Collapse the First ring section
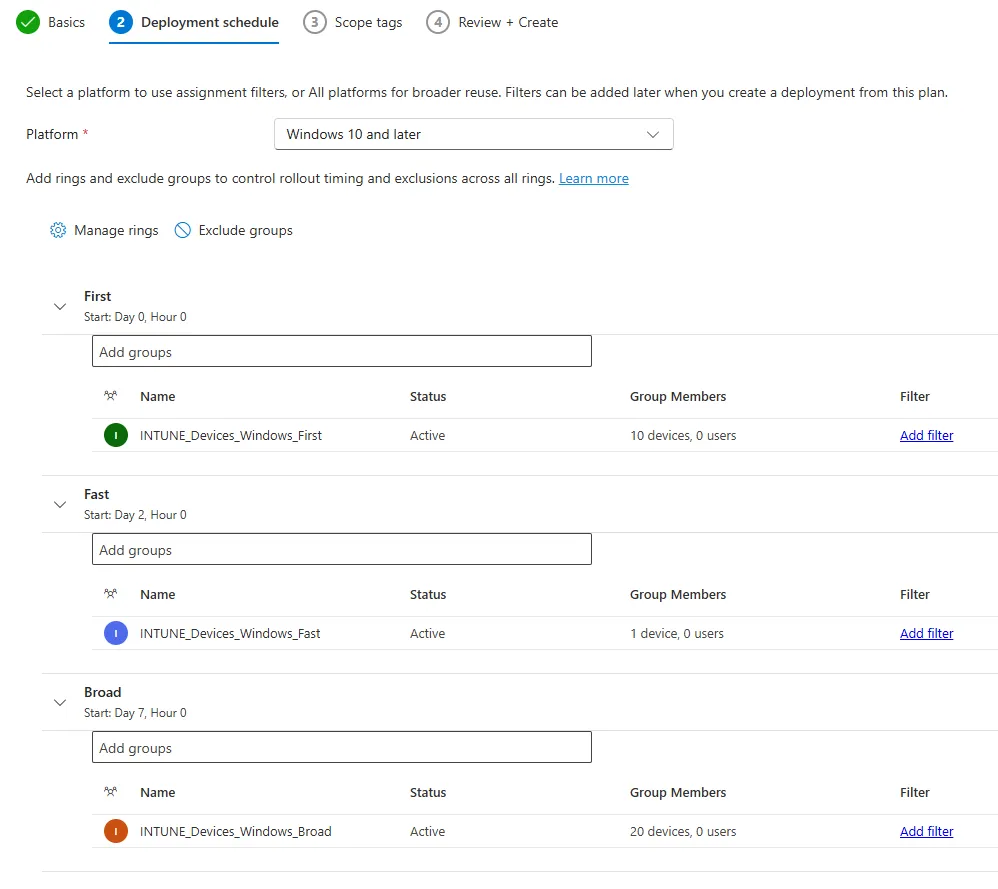 click(x=60, y=307)
